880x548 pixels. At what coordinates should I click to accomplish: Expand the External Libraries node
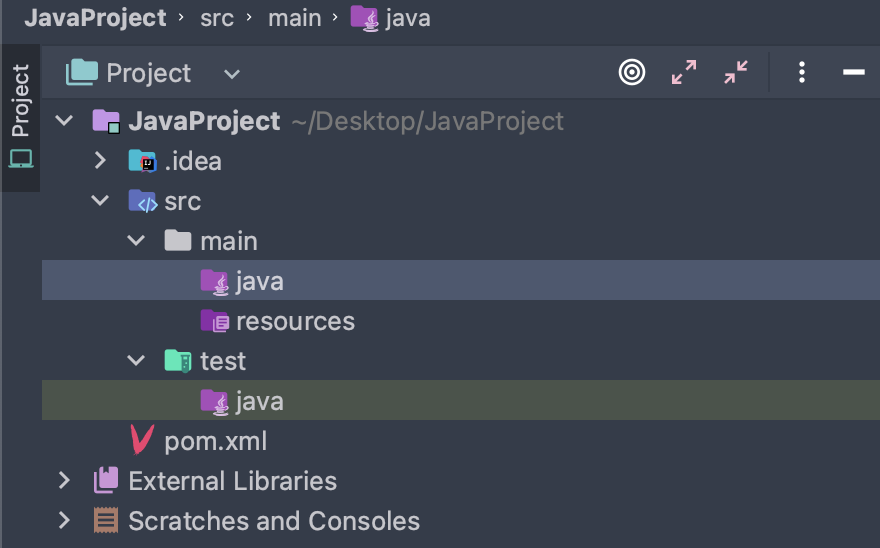tap(65, 481)
